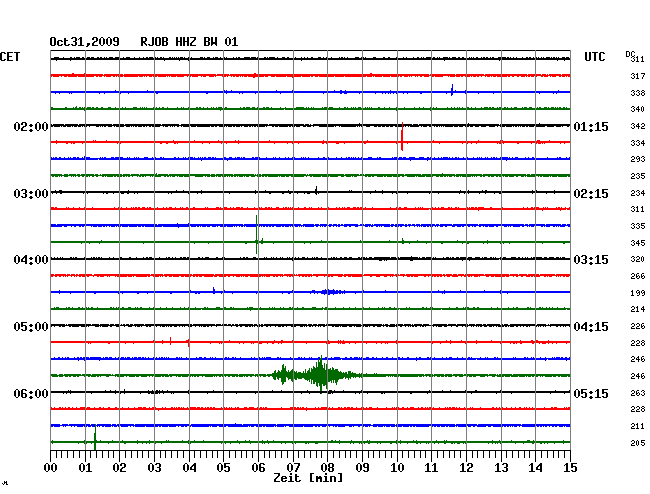The height and width of the screenshot is (494, 650).
Task: Click minute axis tick label 08
Action: click(x=327, y=468)
